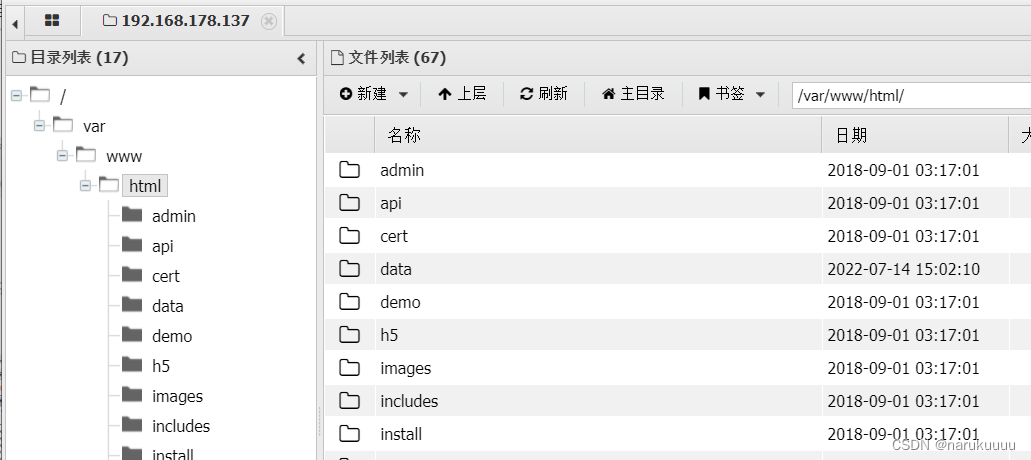1031x460 pixels.
Task: Collapse the root / tree node
Action: pos(16,96)
